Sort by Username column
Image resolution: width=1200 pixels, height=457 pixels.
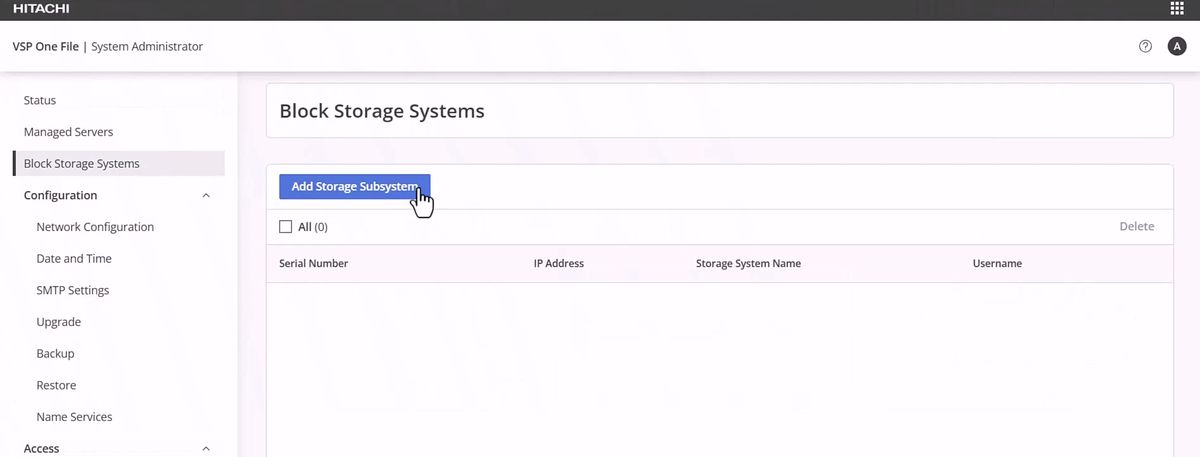997,264
